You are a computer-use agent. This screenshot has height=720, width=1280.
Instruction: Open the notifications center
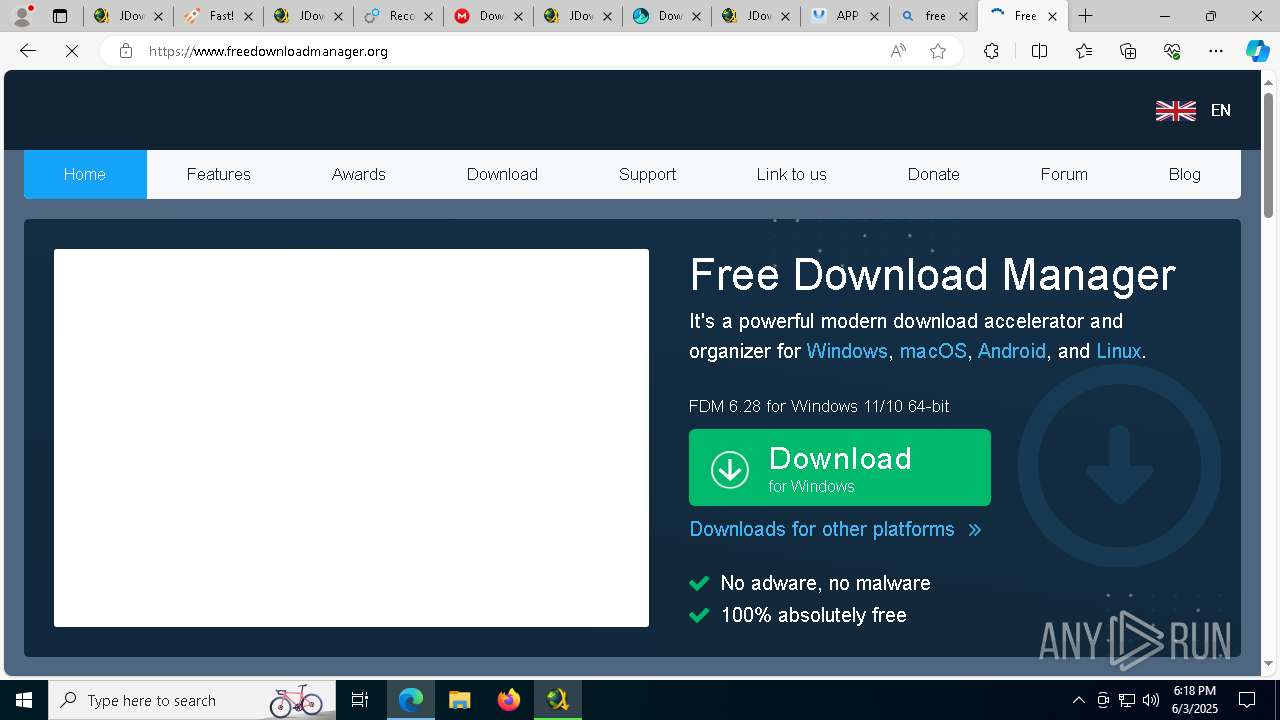[1247, 700]
